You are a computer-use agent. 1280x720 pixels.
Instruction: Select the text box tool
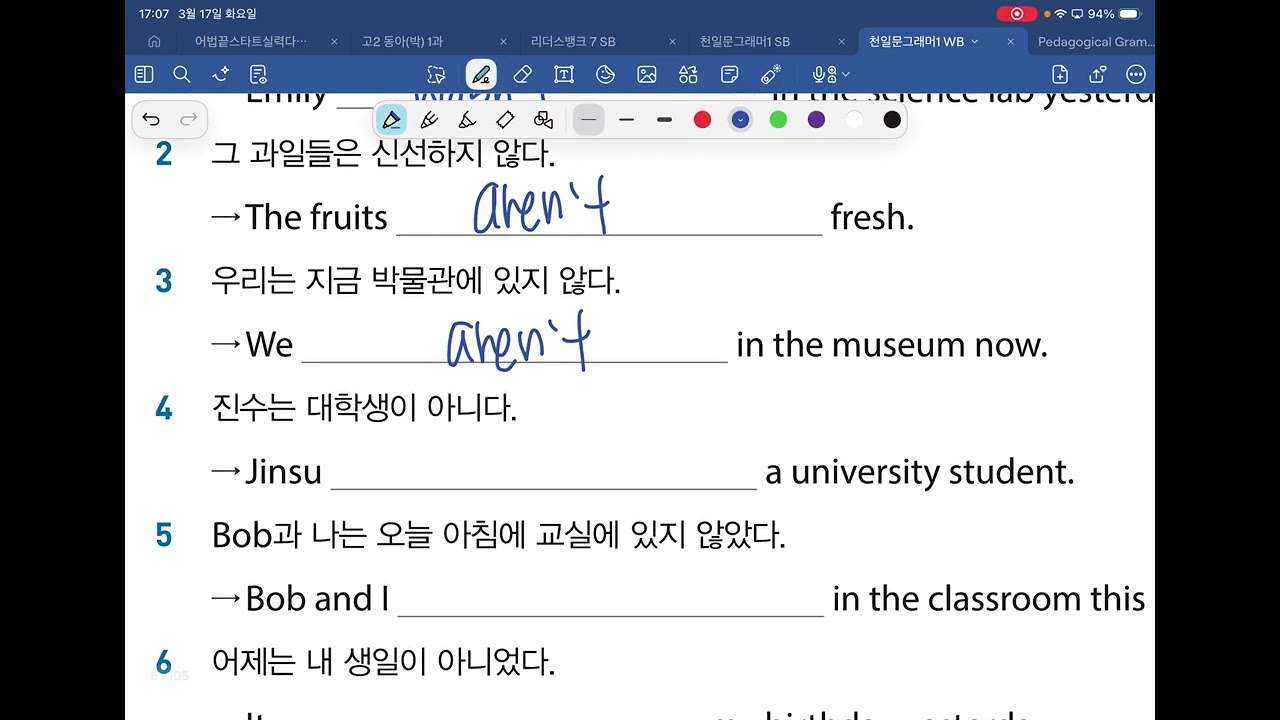[x=563, y=74]
